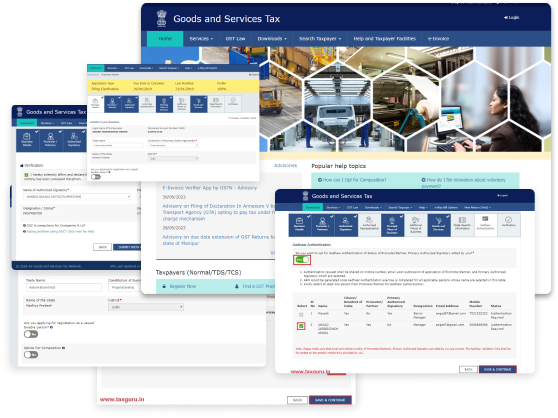Viewport: 558px width, 418px height.
Task: Open voluntary payment intimation help topic
Action: pyautogui.click(x=463, y=183)
